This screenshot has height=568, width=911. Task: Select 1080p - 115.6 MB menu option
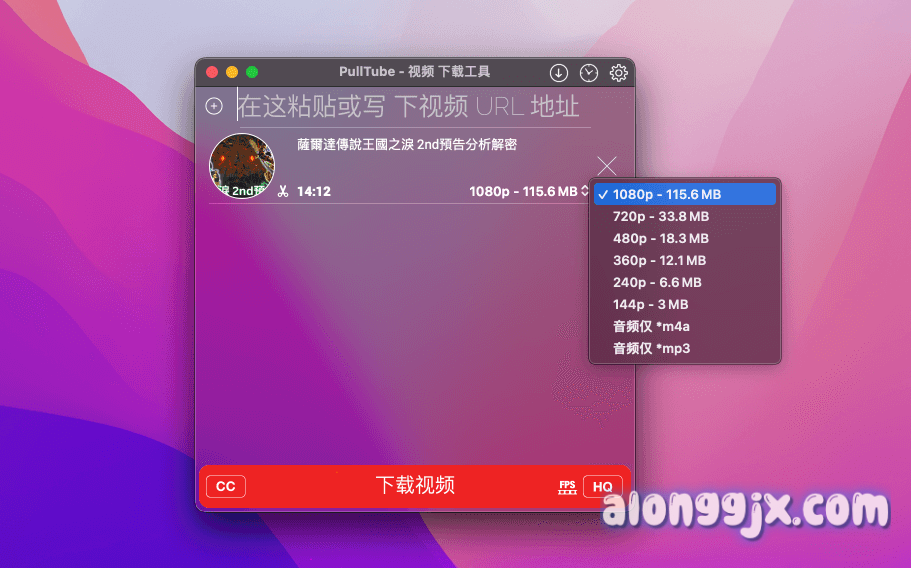[x=685, y=194]
